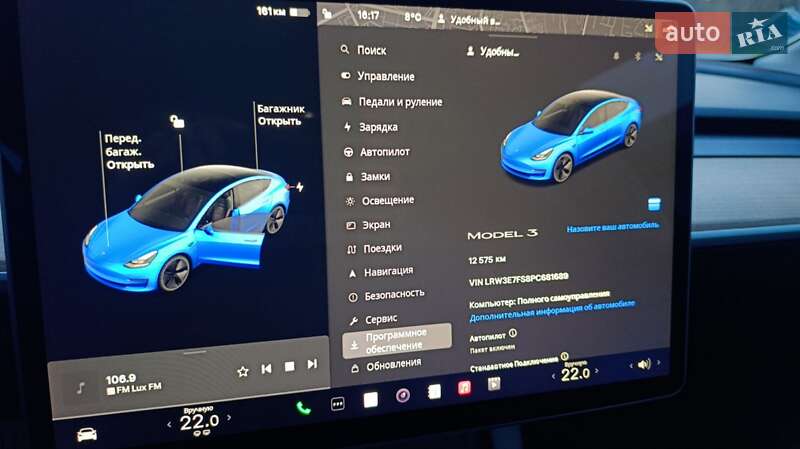Tap the 16:17 clock in status bar

[x=368, y=16]
